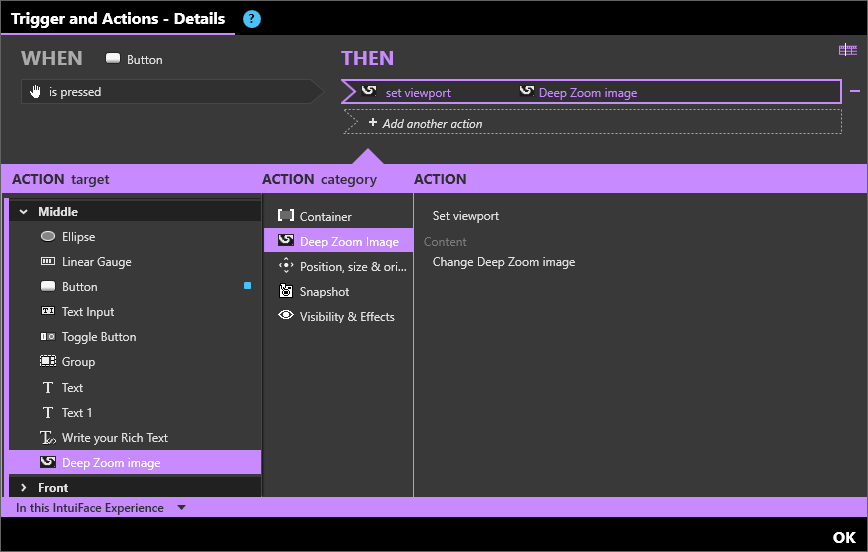
Task: Select Ellipse as action target
Action: click(135, 236)
